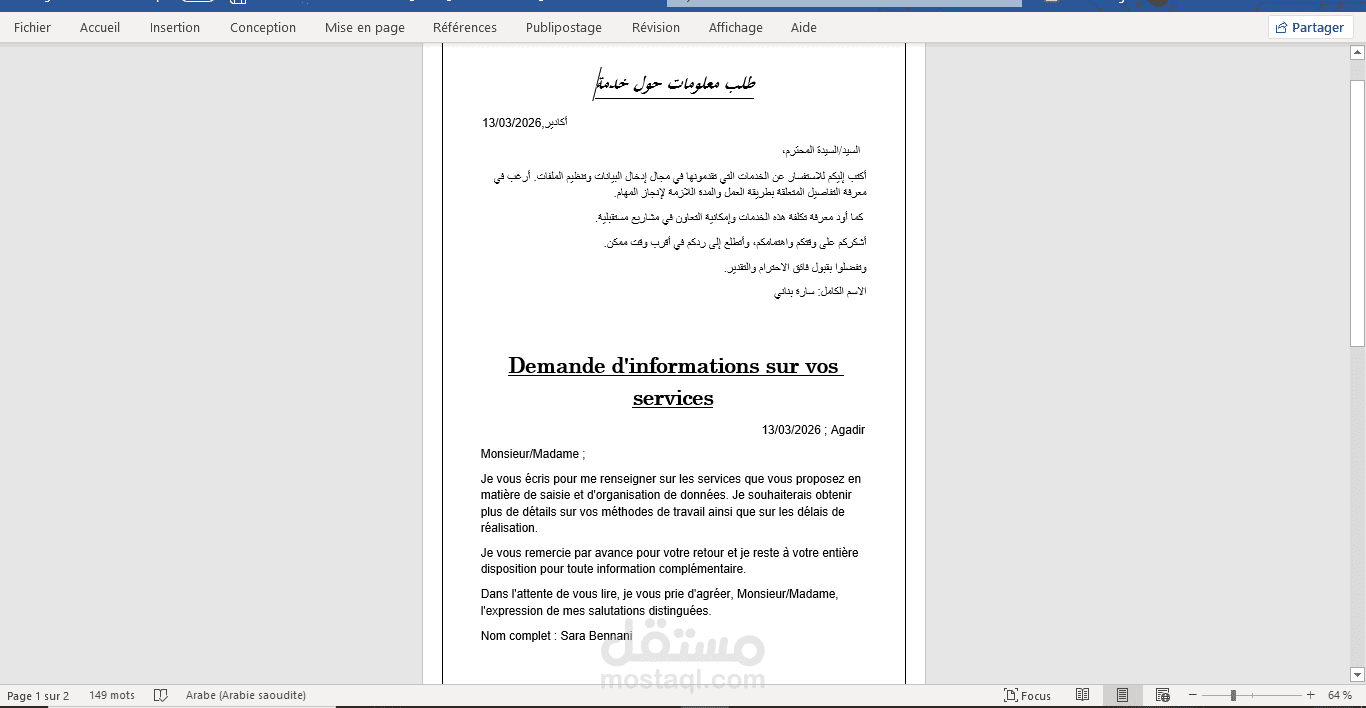Switch to Web Layout view icon

point(1162,695)
